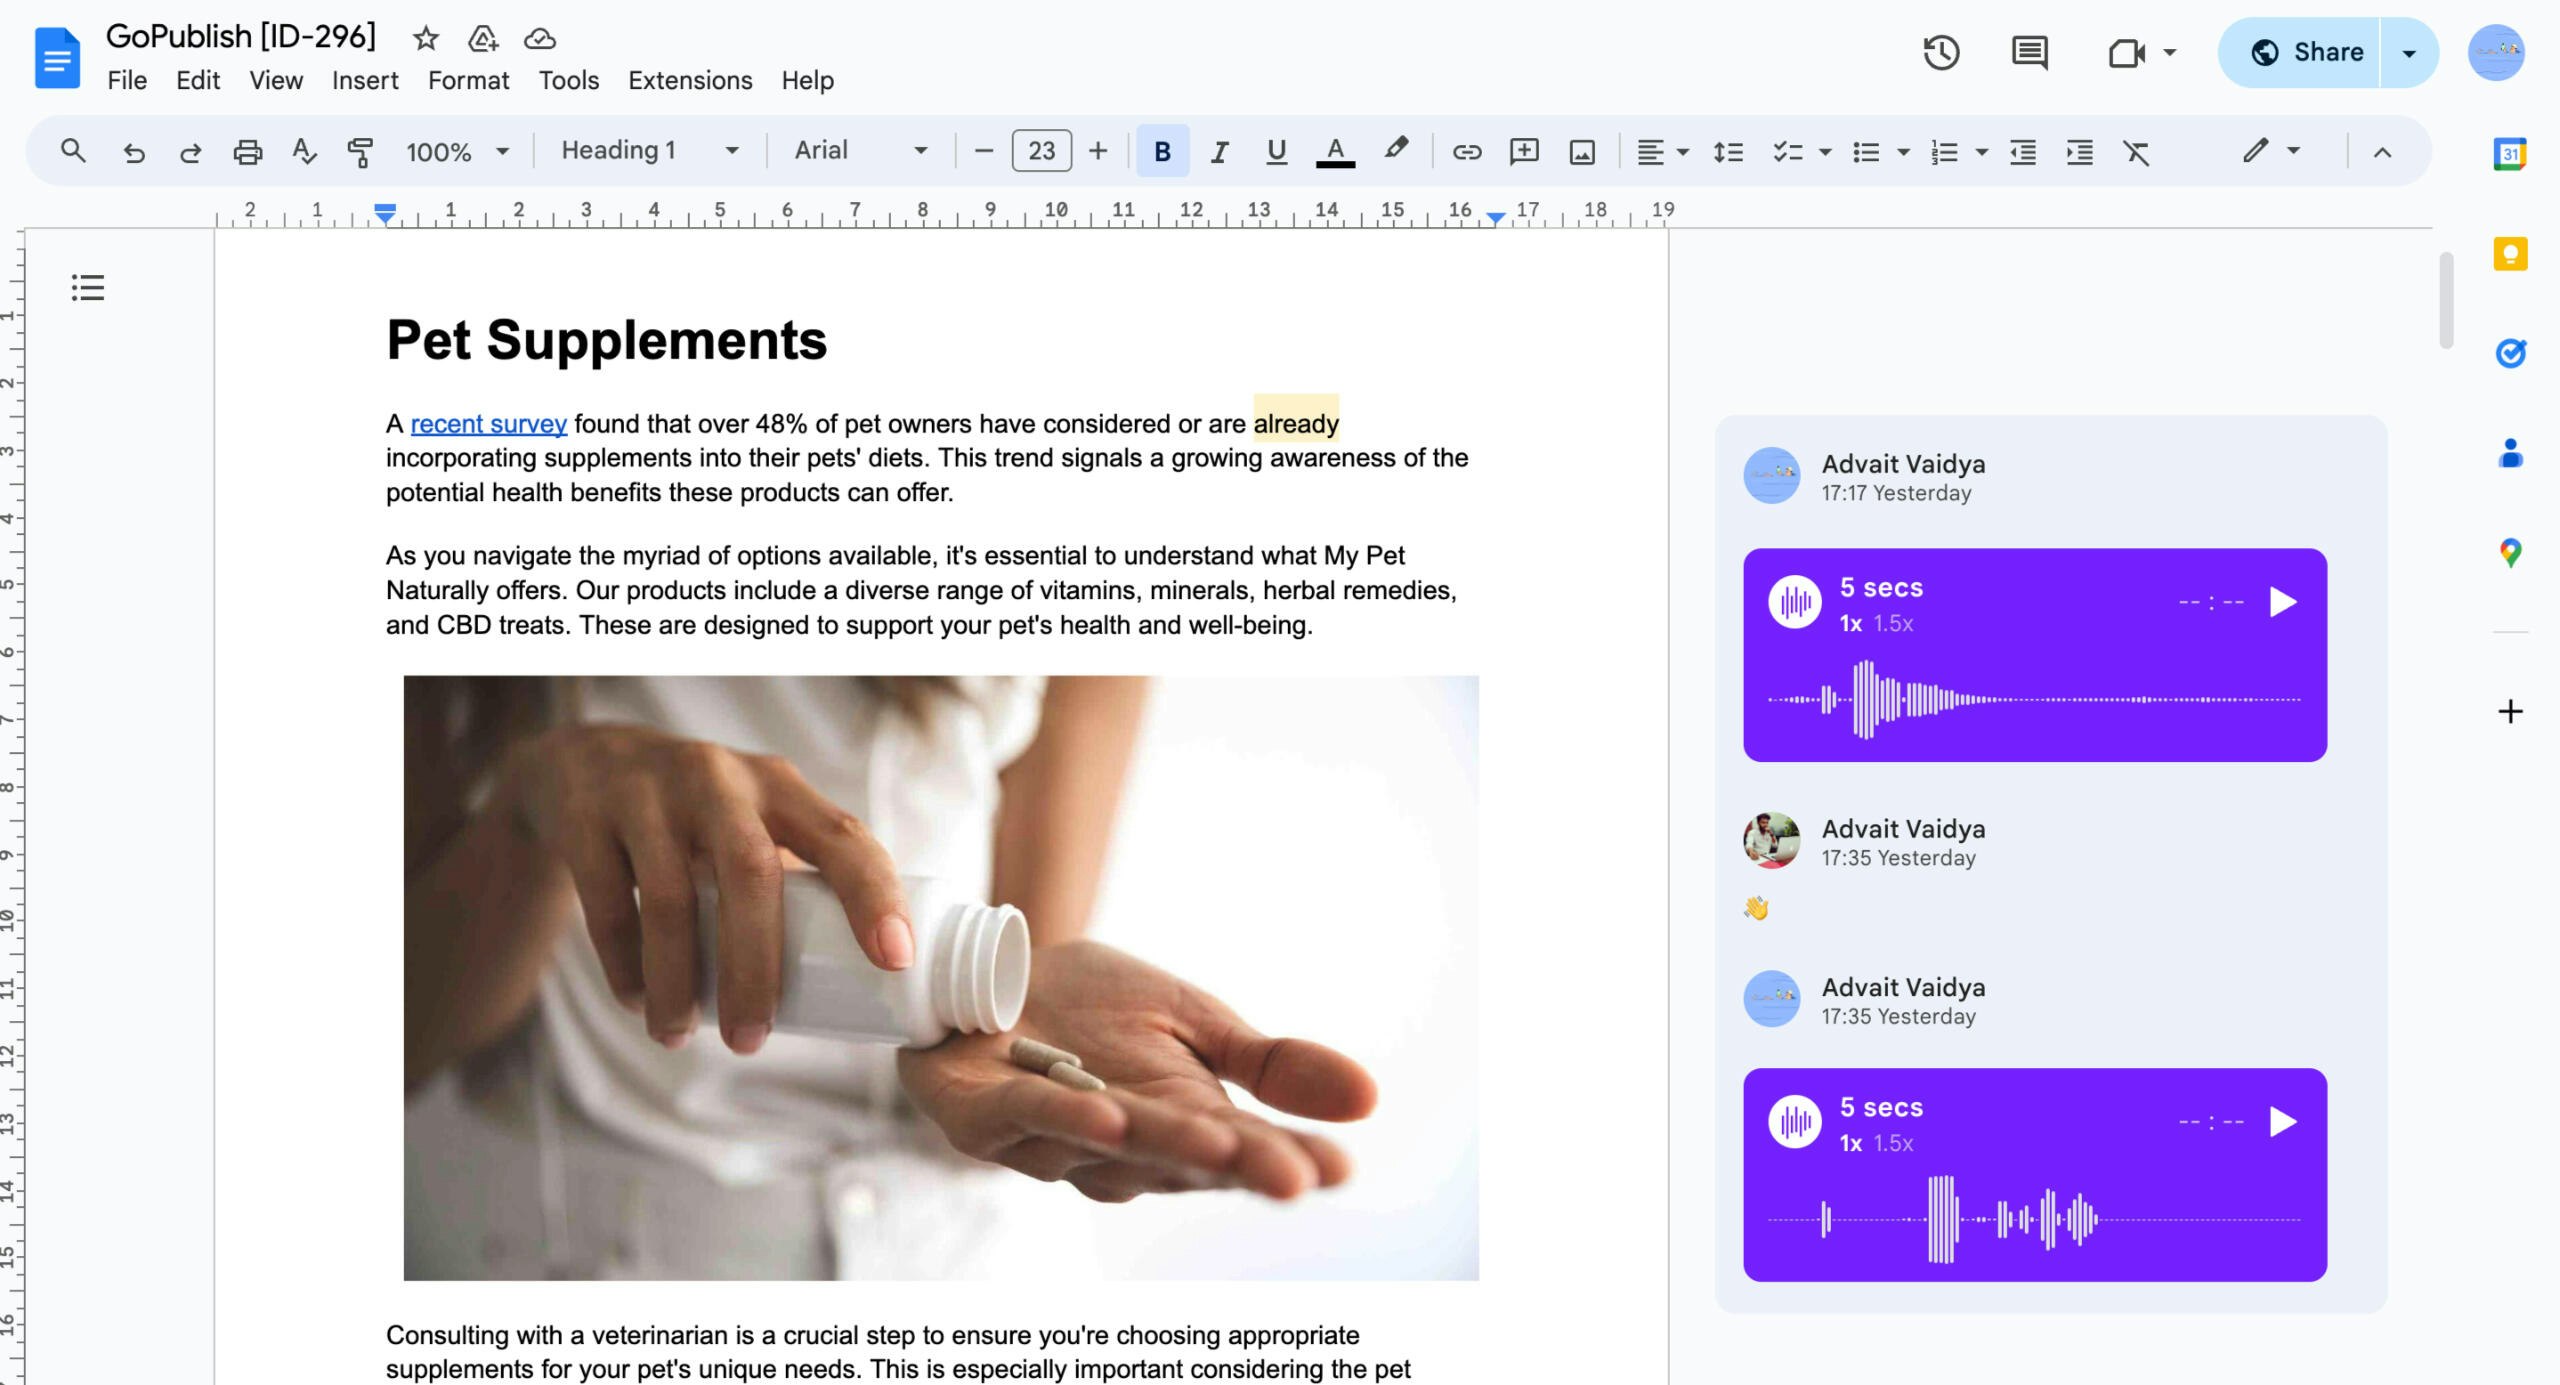Toggle underline formatting
This screenshot has width=2560, height=1385.
[1276, 152]
